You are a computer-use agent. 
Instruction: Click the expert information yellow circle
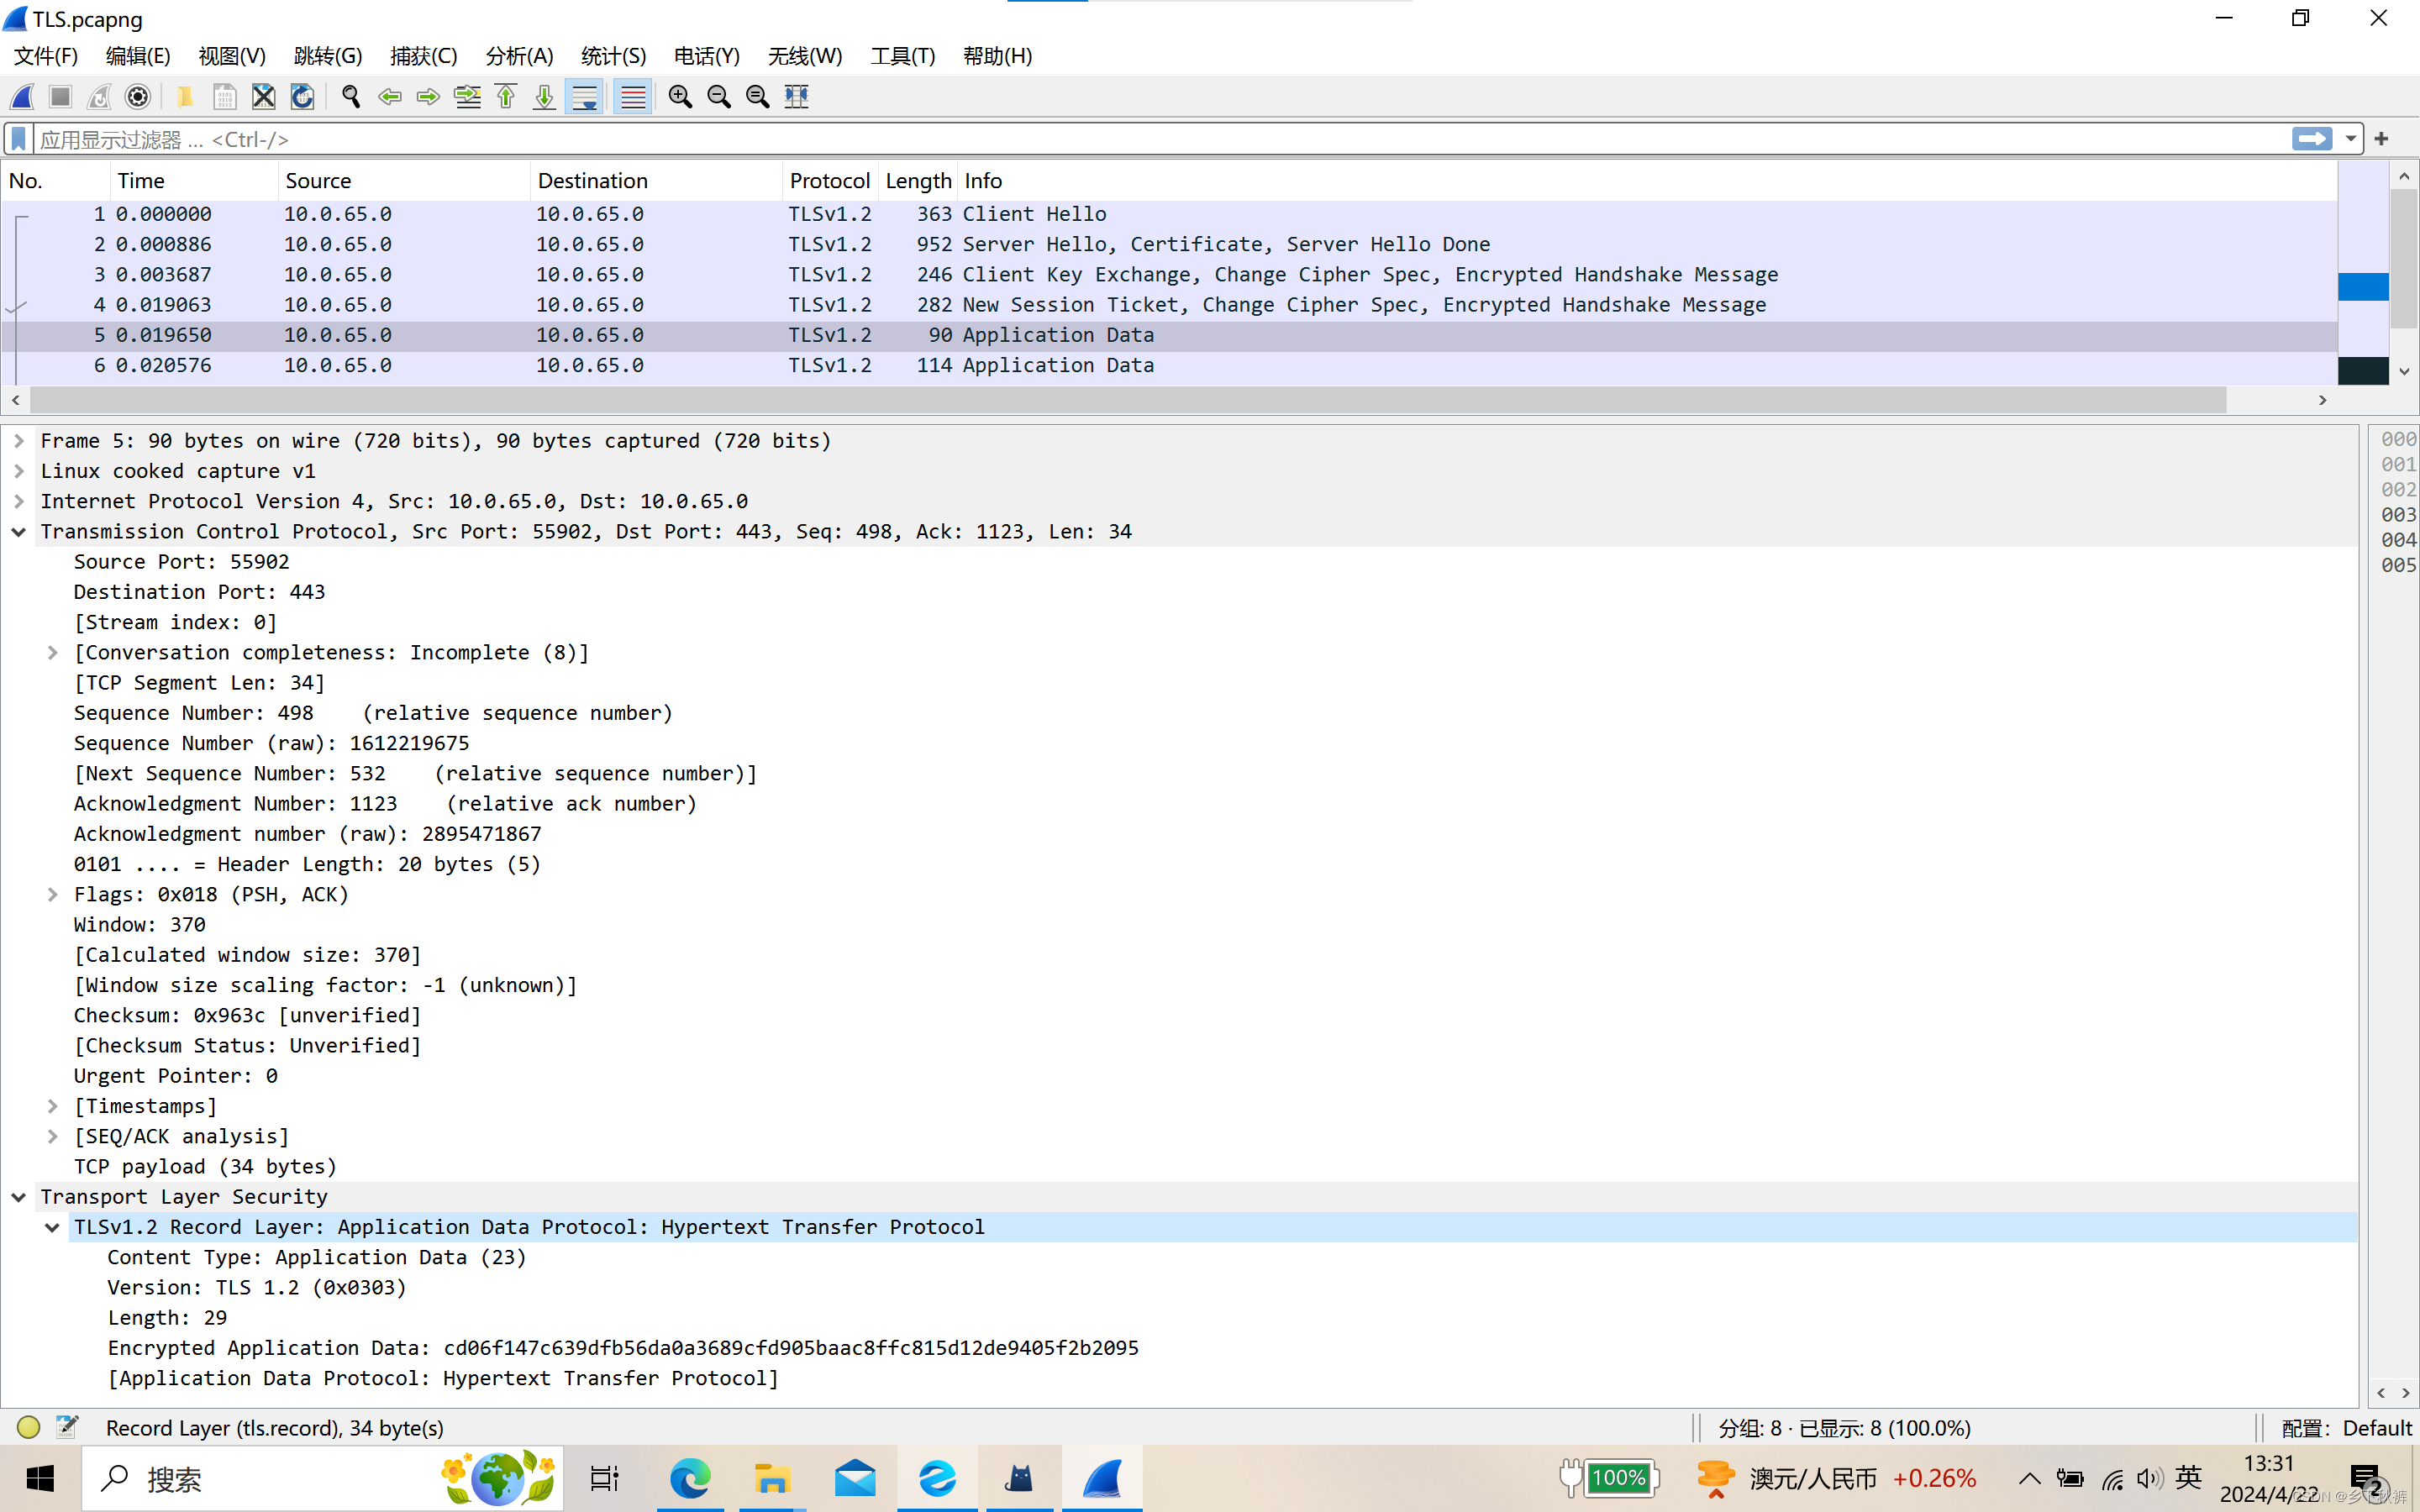[28, 1427]
